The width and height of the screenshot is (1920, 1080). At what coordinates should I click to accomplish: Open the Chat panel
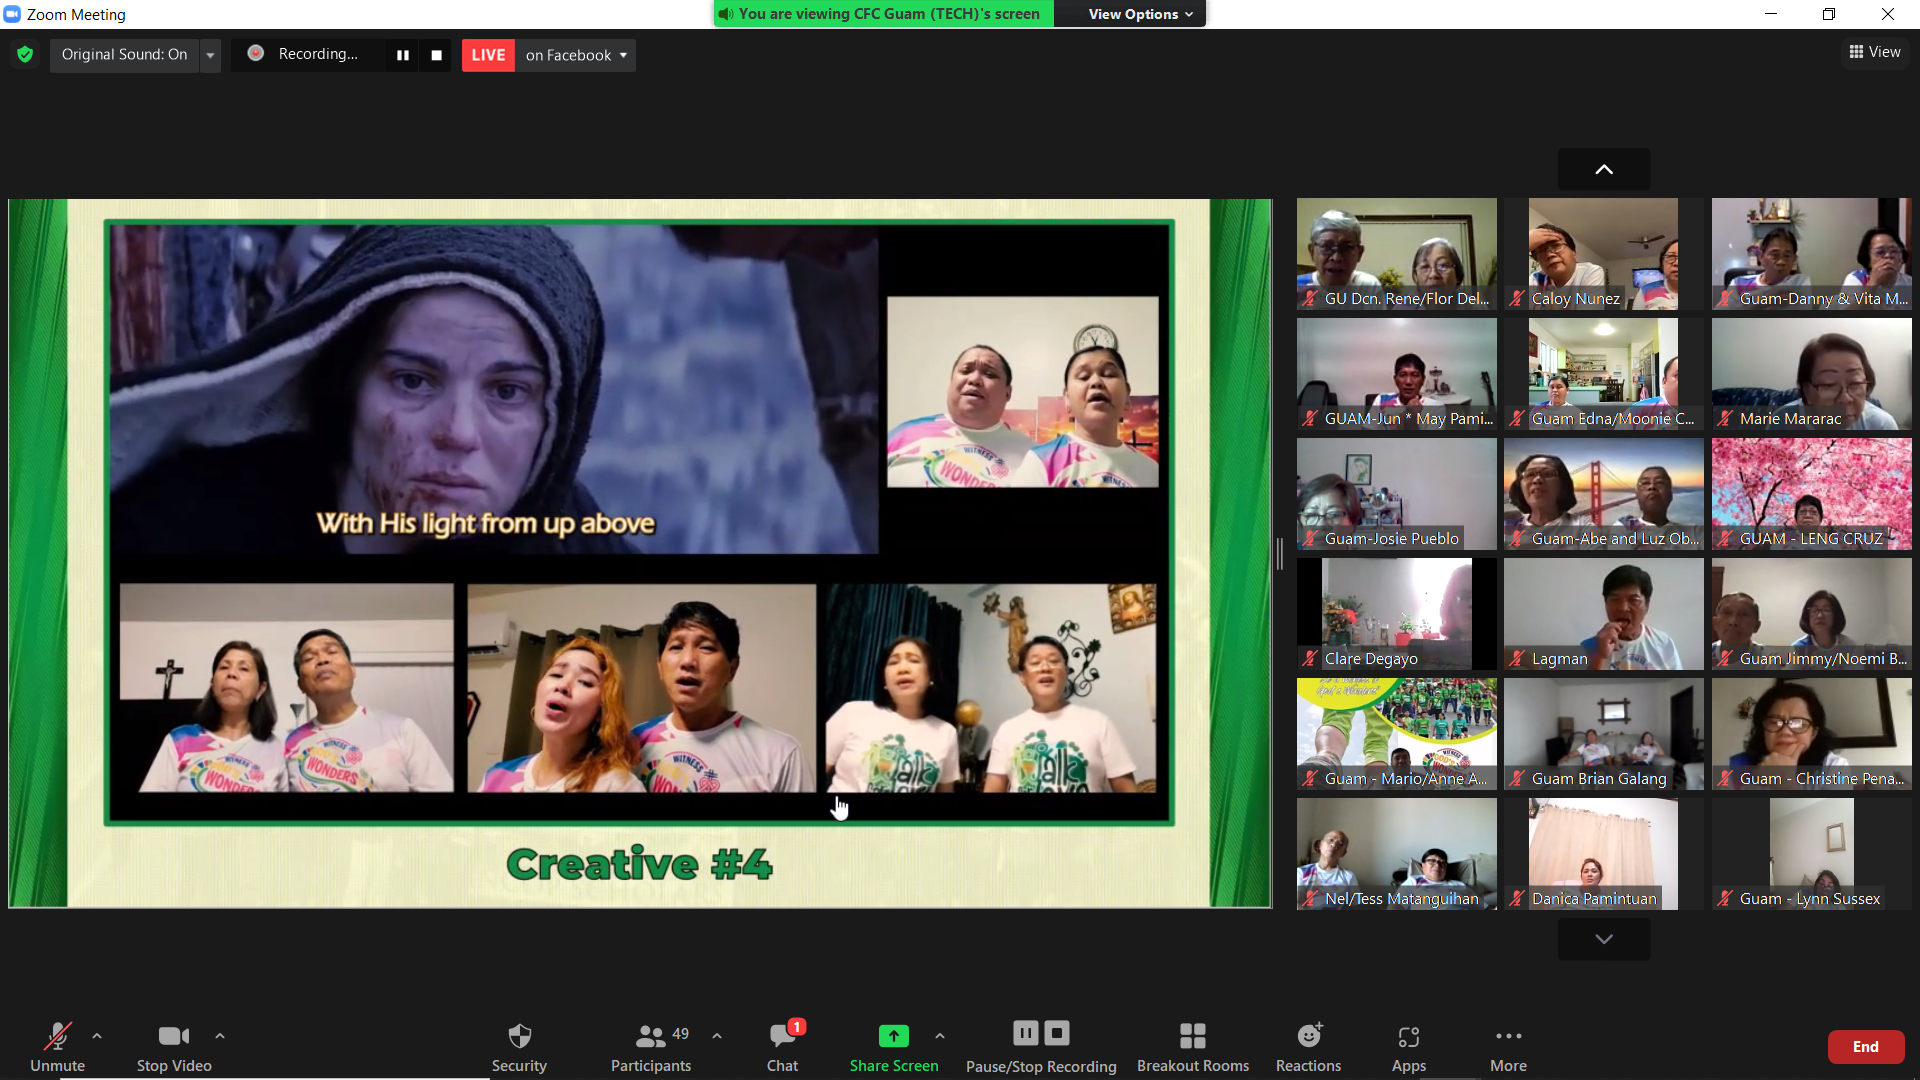coord(782,1047)
